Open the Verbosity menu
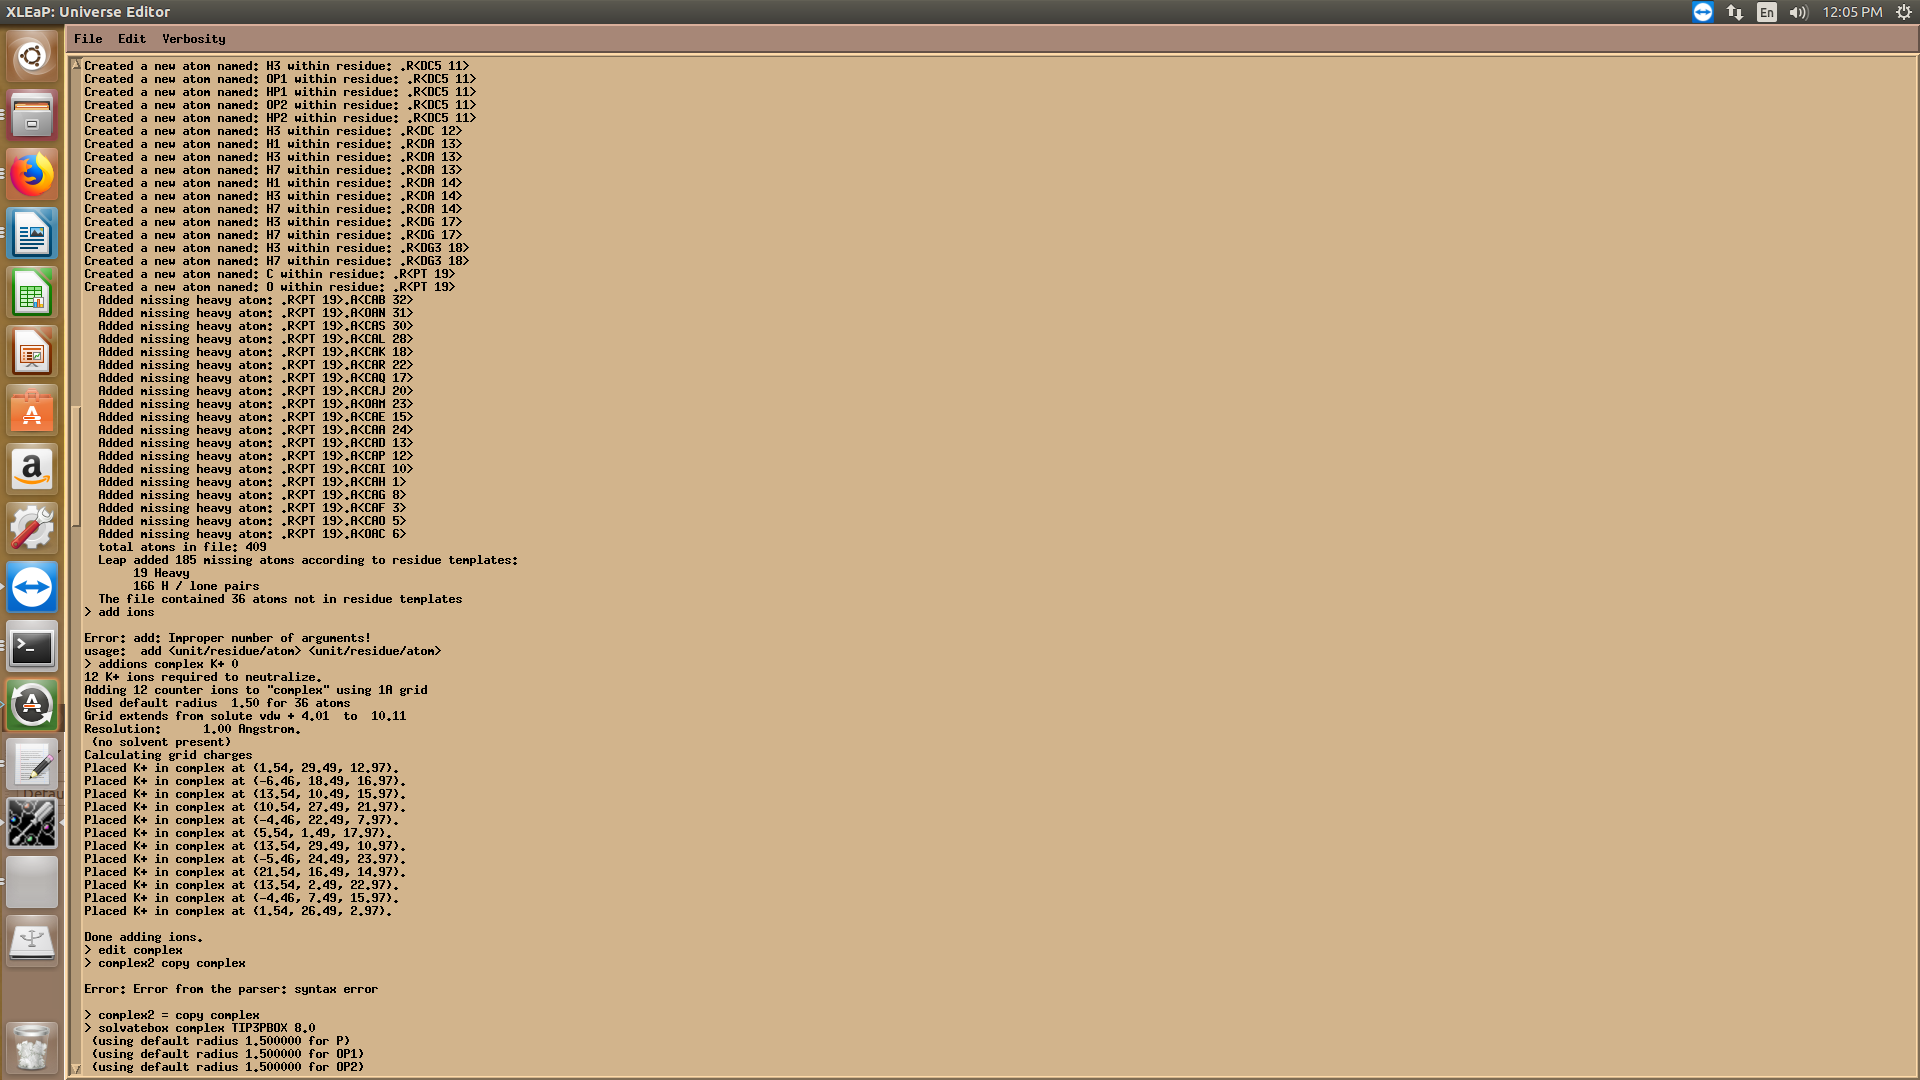 click(193, 39)
